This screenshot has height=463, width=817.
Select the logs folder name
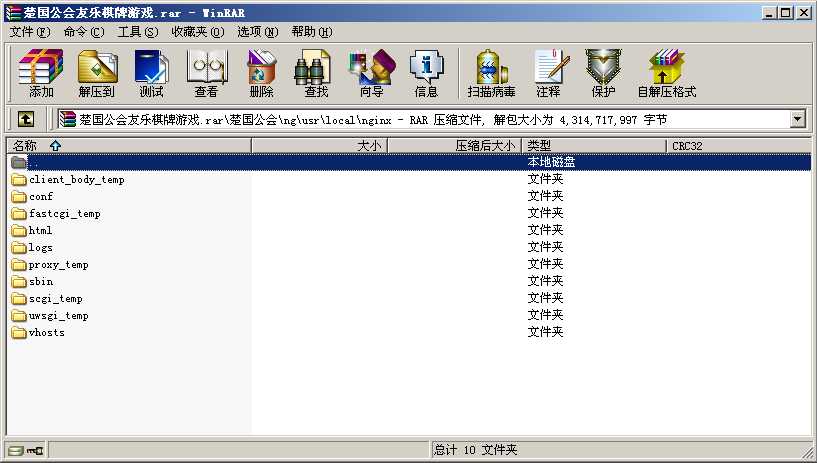coord(40,248)
